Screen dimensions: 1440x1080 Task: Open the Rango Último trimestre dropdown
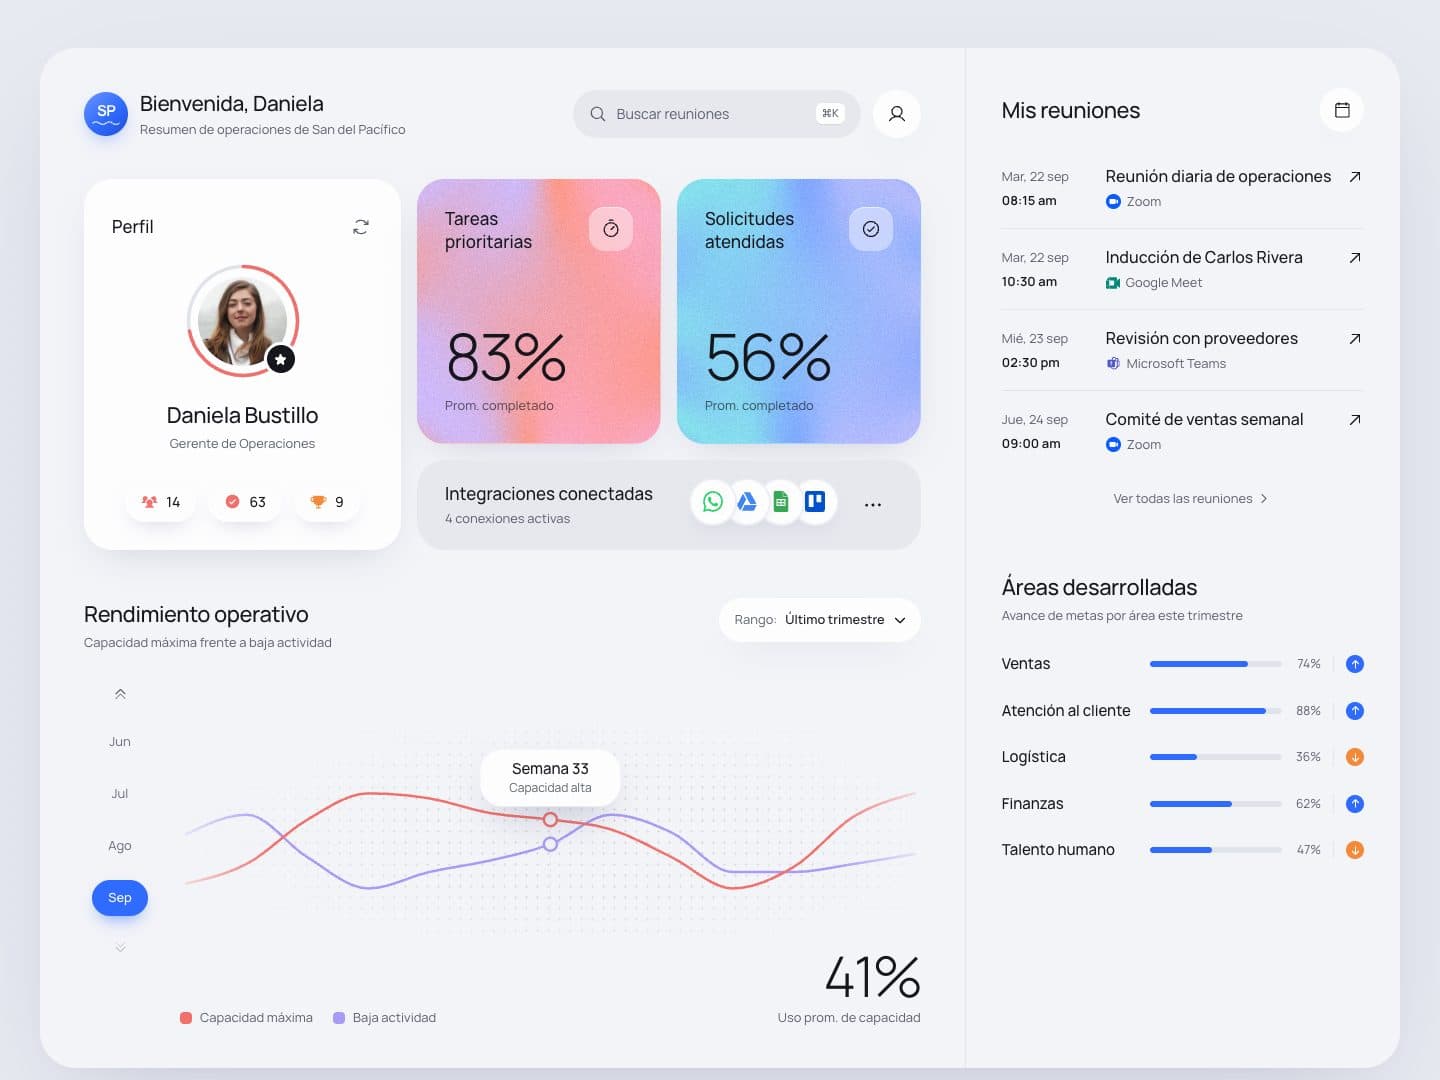point(820,620)
